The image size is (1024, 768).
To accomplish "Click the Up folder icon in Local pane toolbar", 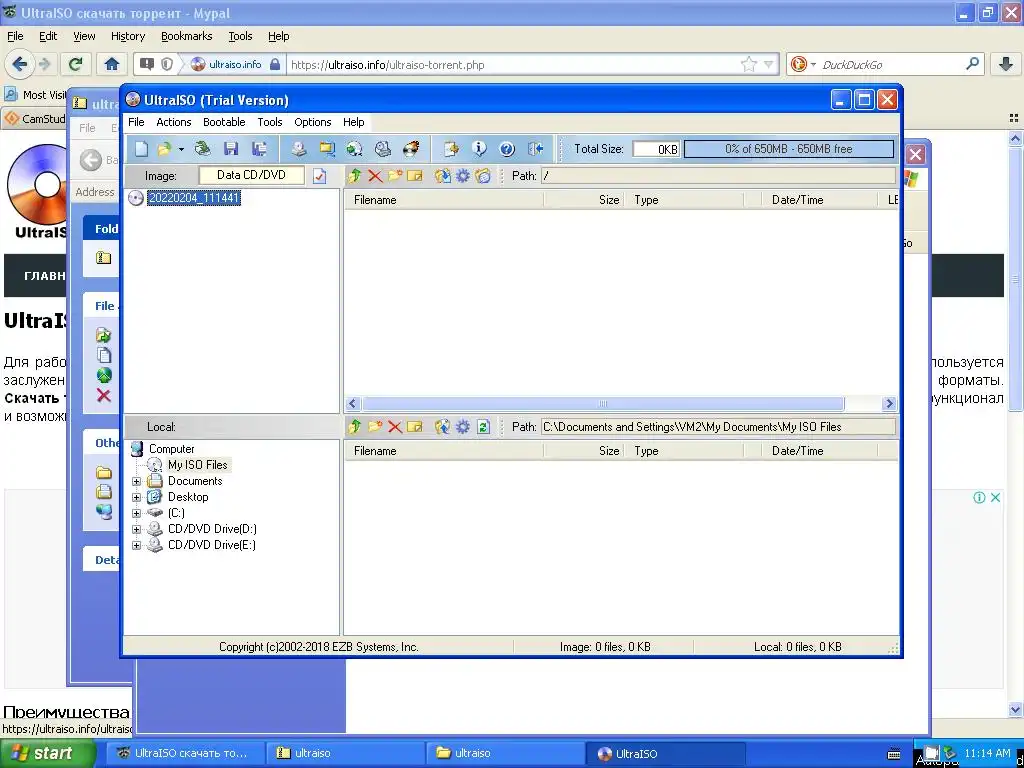I will point(355,426).
